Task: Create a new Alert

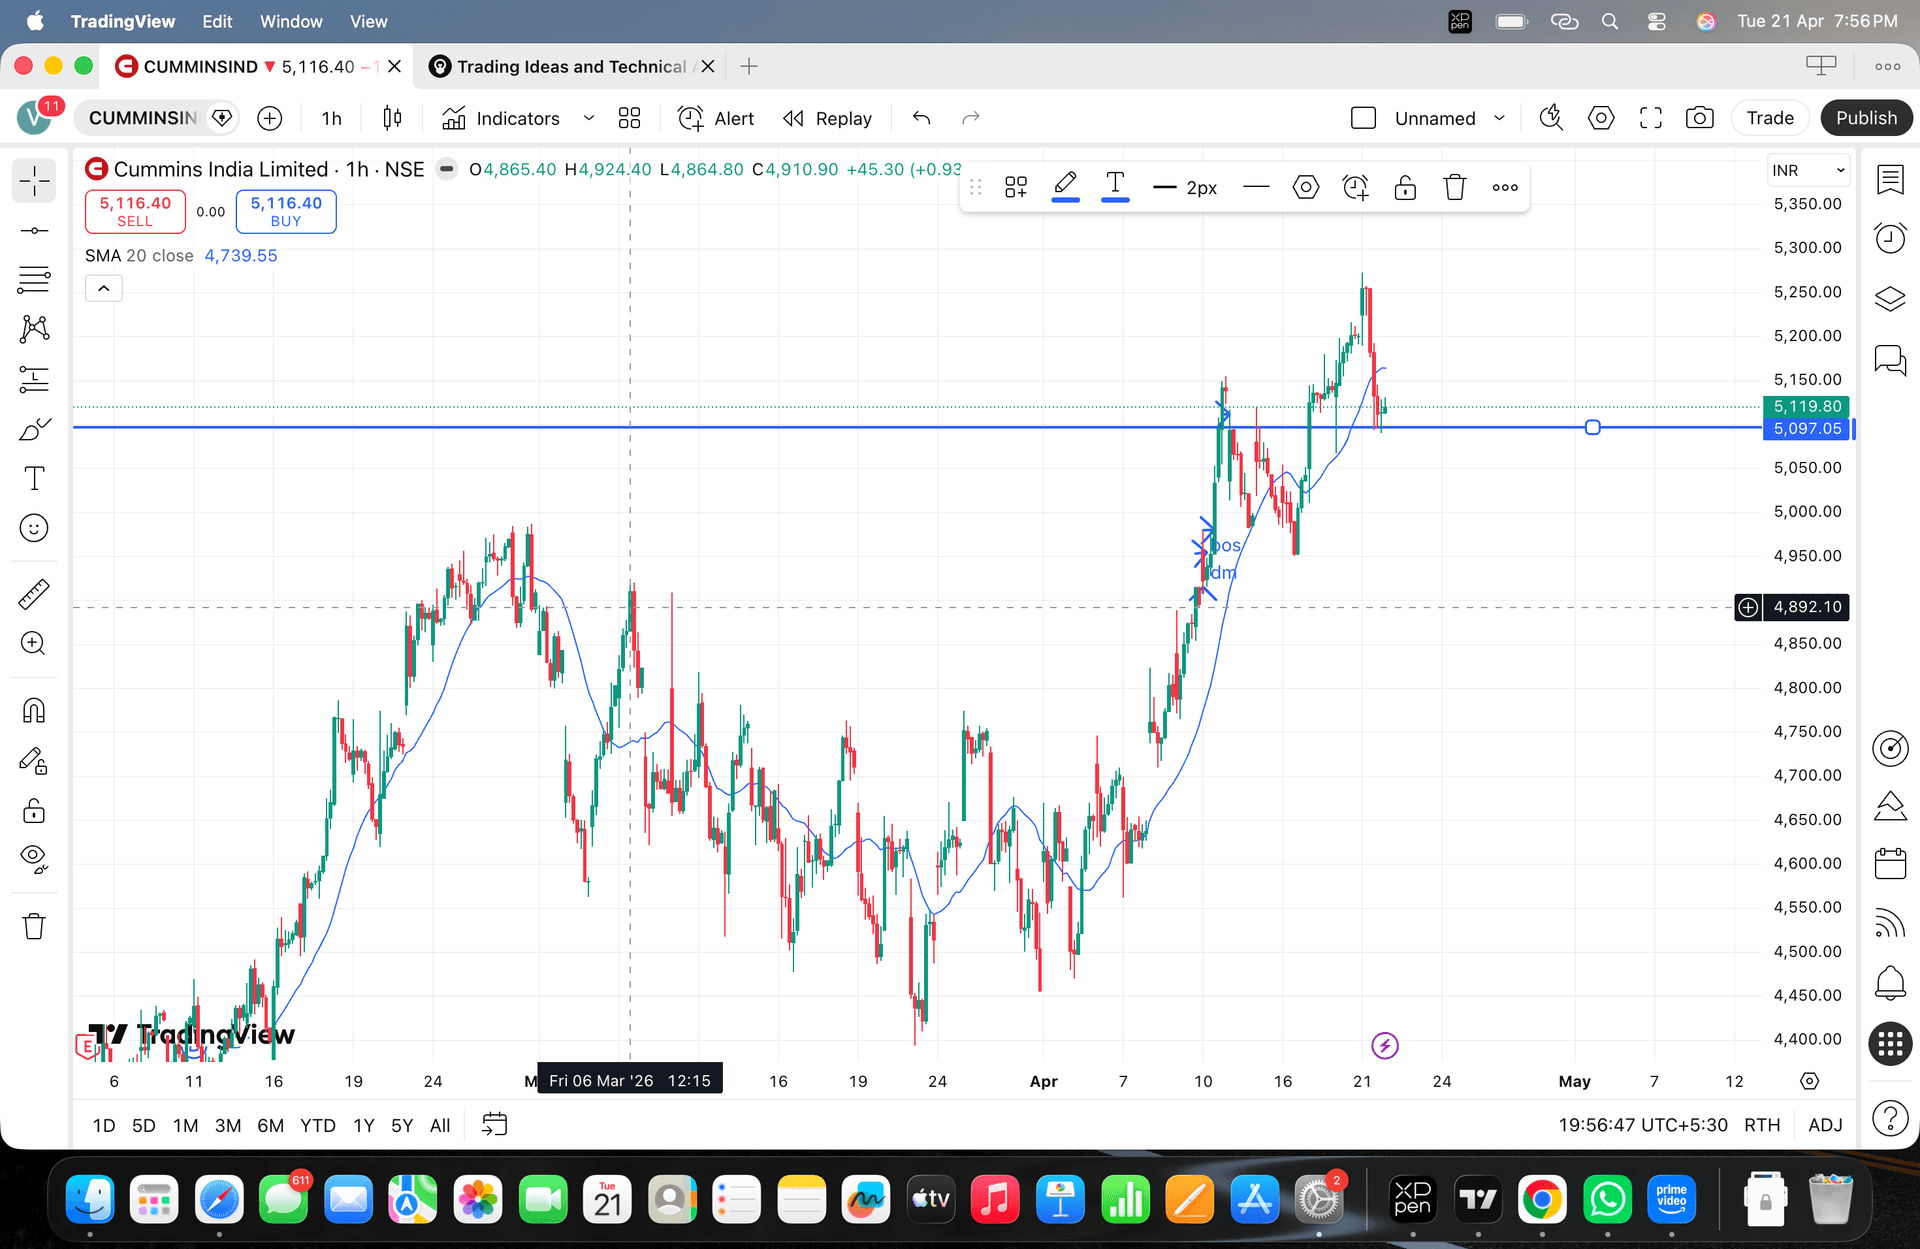Action: pos(716,118)
